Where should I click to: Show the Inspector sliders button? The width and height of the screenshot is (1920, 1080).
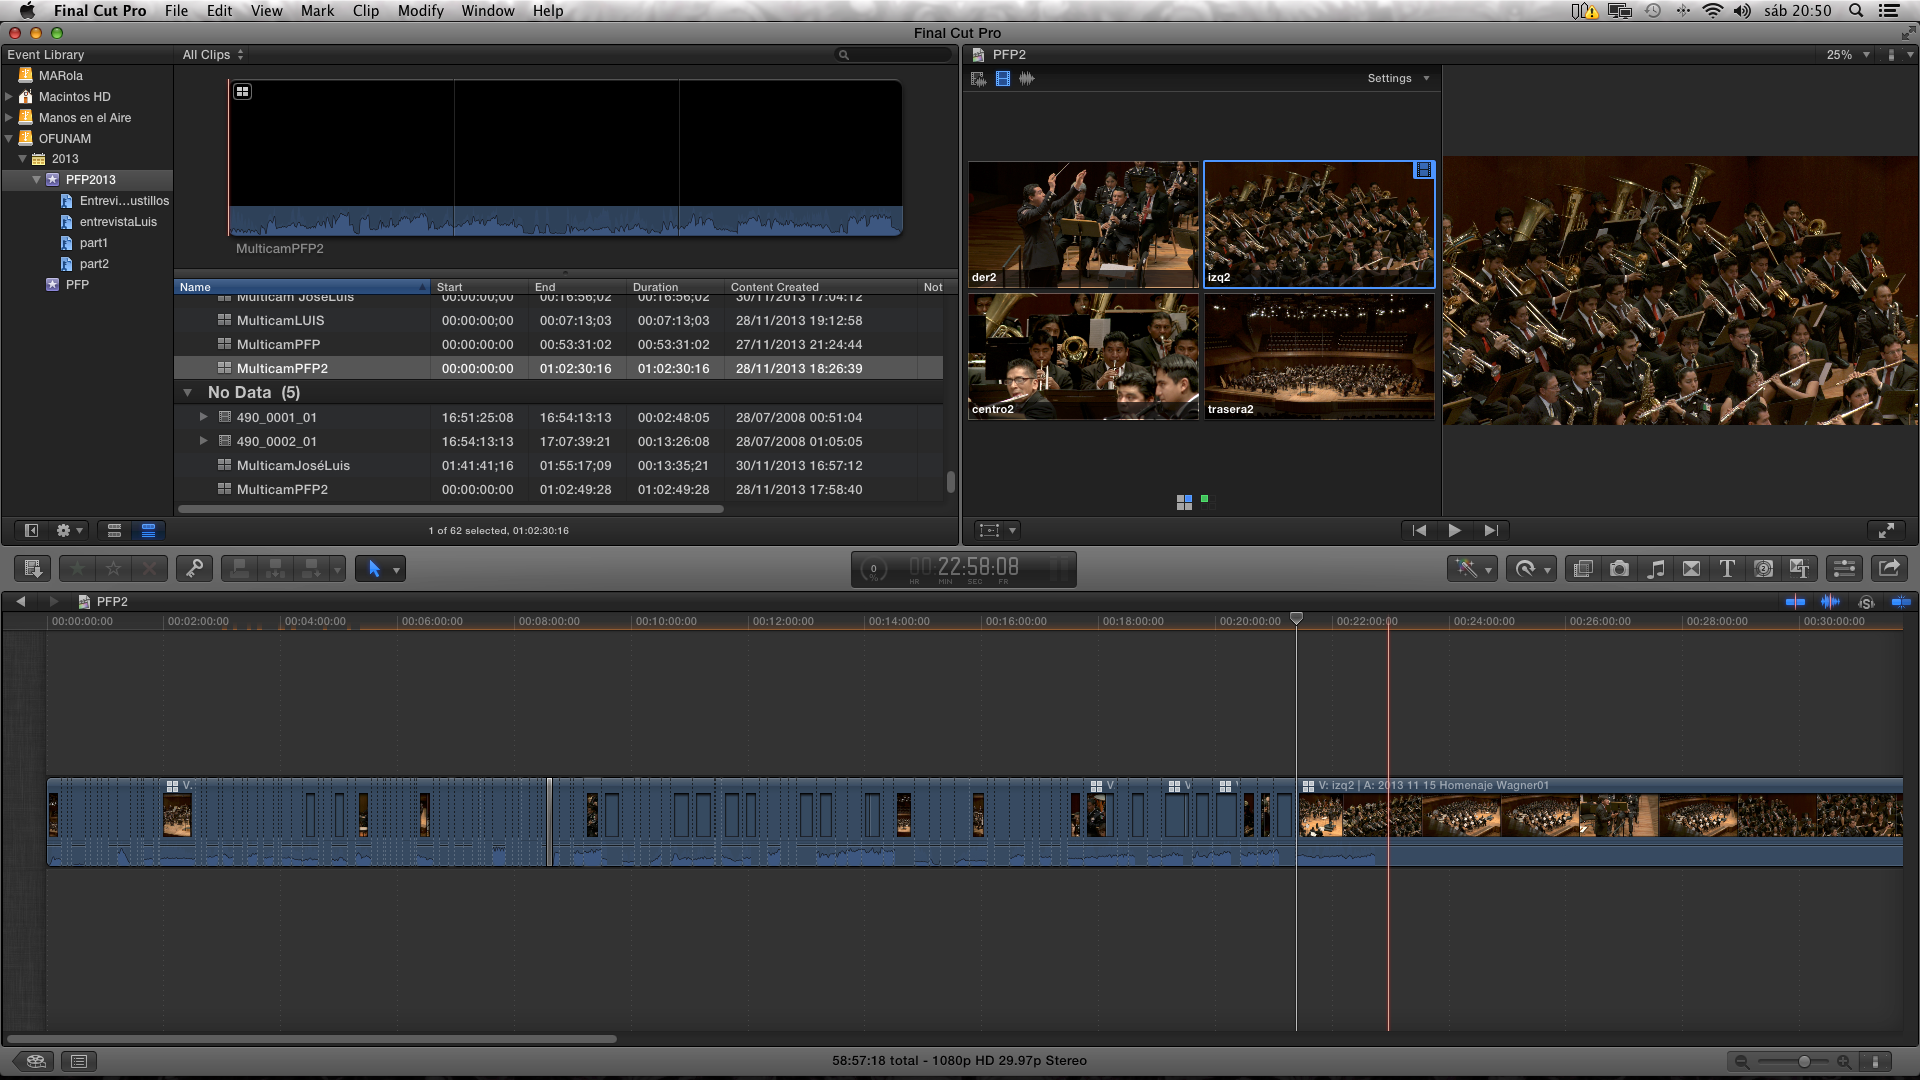tap(1844, 569)
